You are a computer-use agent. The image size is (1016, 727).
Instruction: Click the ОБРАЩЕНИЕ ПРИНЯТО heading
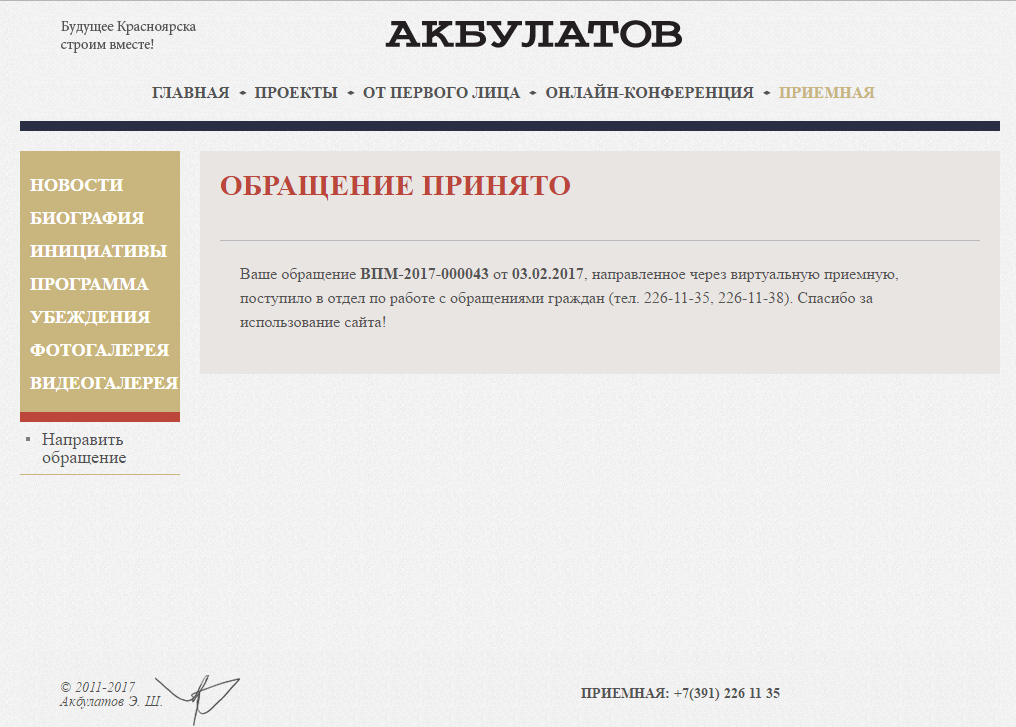[x=395, y=186]
